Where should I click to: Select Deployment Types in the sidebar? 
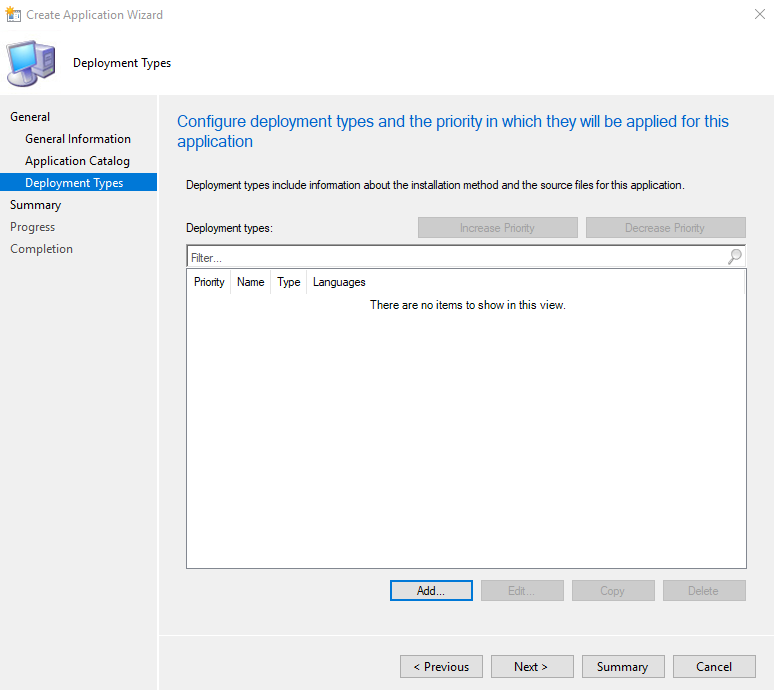click(74, 183)
